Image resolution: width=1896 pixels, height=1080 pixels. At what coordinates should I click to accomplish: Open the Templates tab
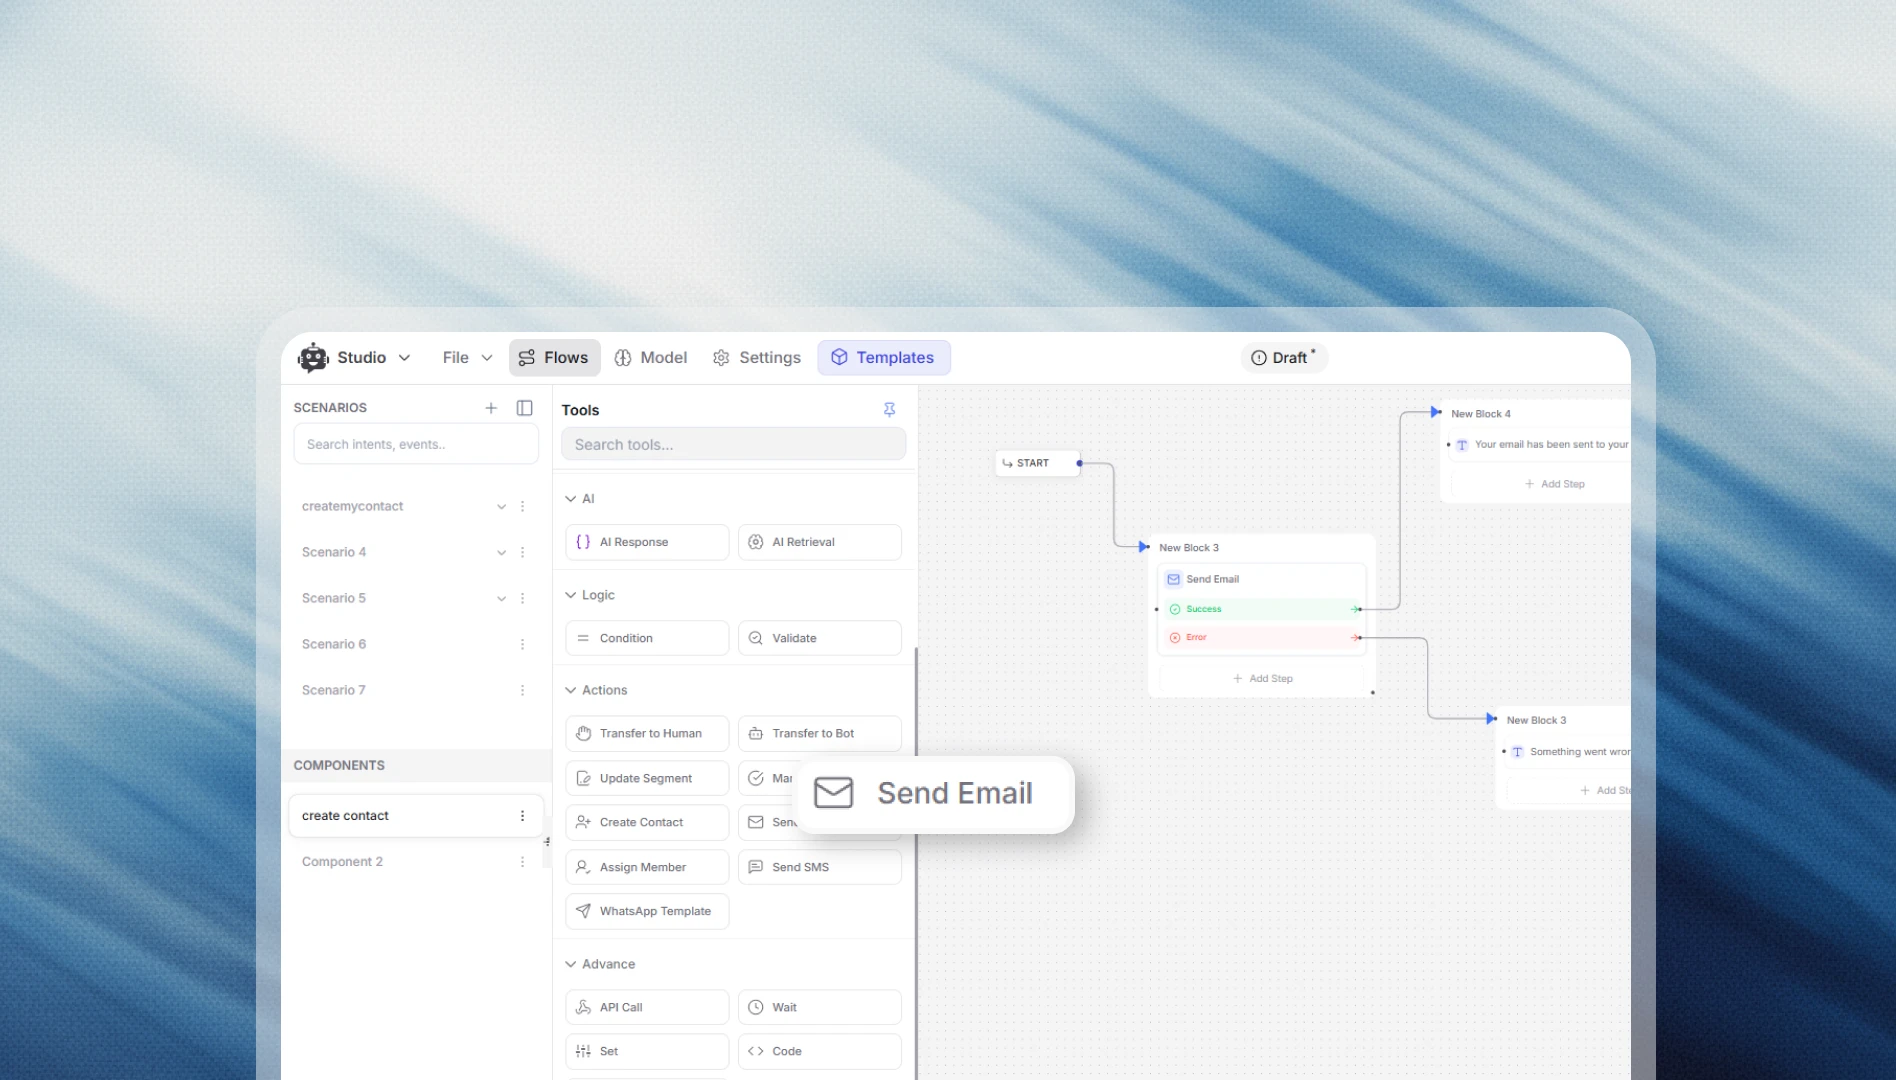point(883,357)
